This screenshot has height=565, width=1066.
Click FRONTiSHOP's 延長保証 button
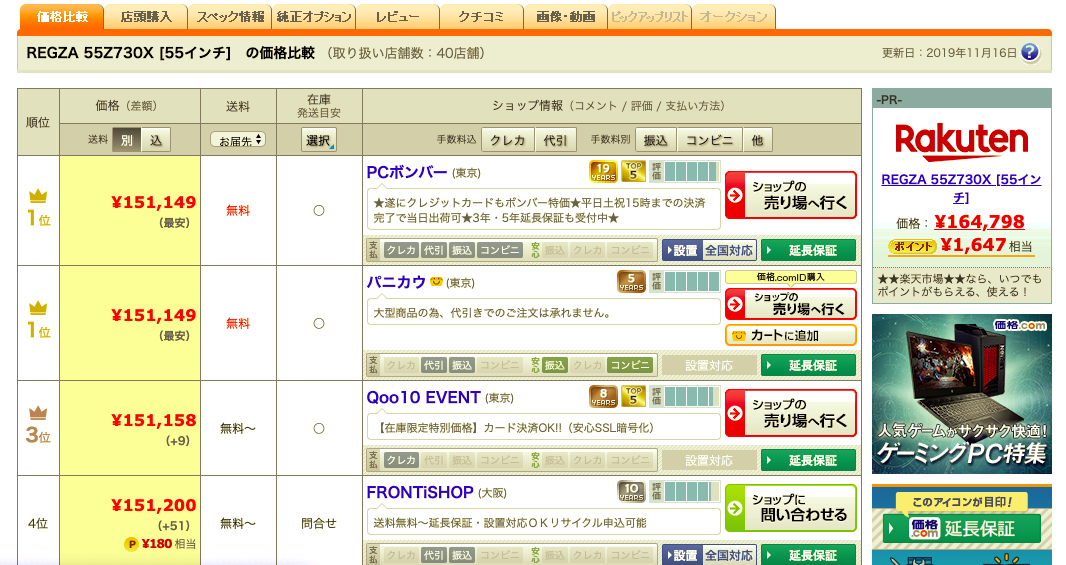pos(808,555)
